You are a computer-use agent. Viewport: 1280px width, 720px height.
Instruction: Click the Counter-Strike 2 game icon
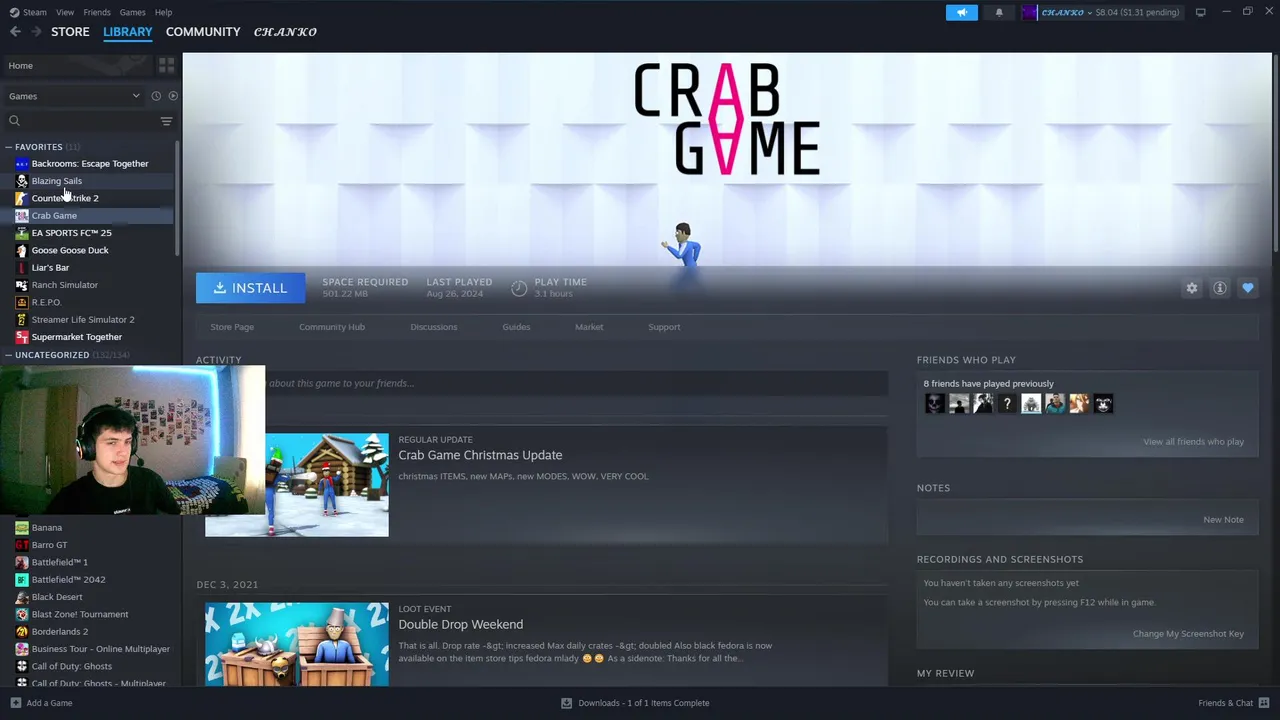click(22, 198)
